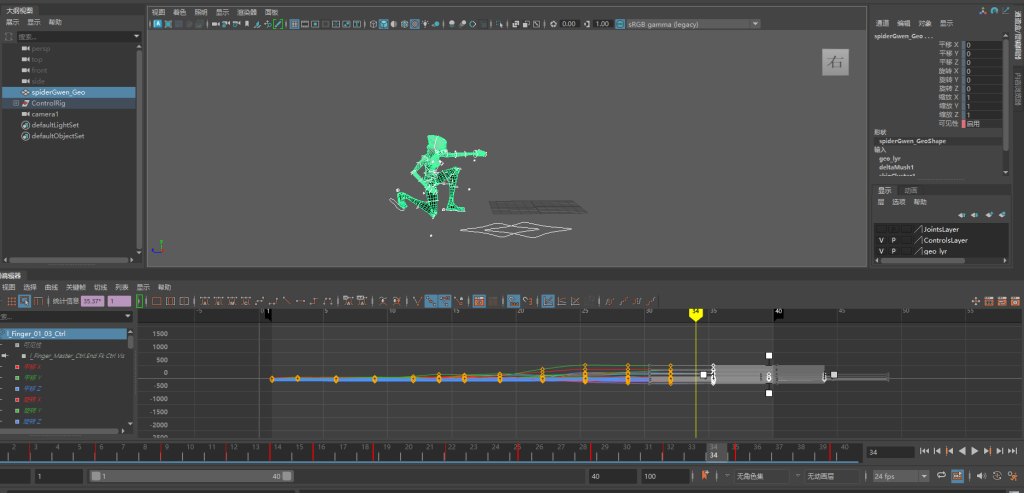This screenshot has height=493, width=1024.
Task: Open viewport 渲染器 menu
Action: point(246,12)
